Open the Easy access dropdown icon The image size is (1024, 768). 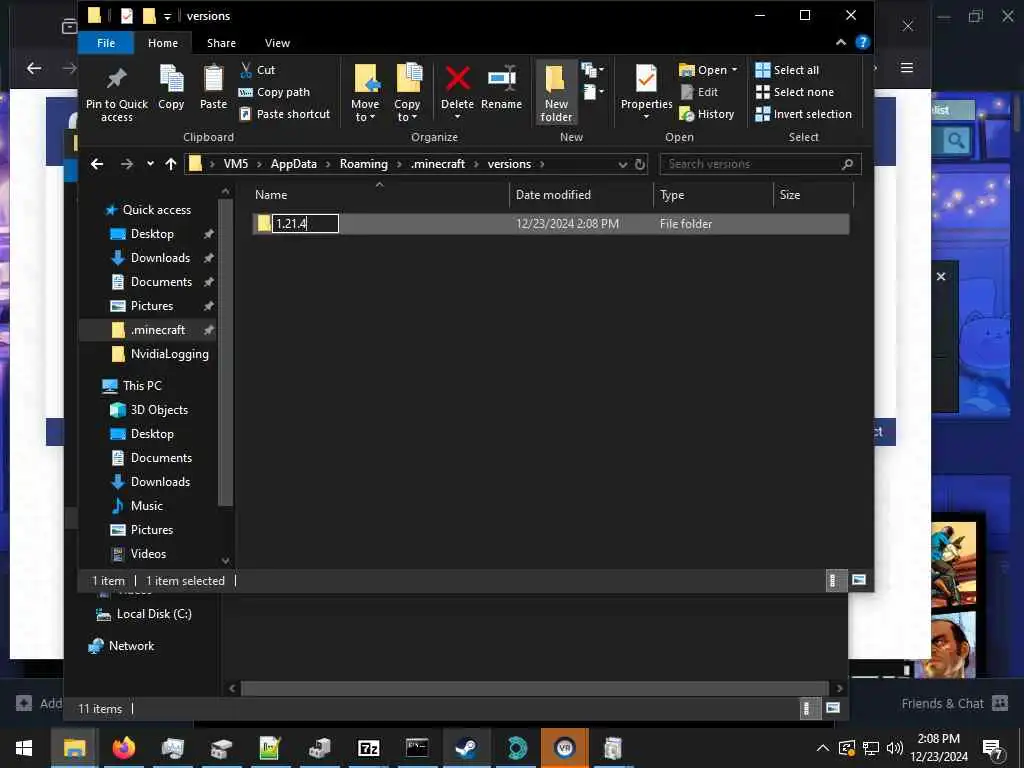tap(592, 92)
